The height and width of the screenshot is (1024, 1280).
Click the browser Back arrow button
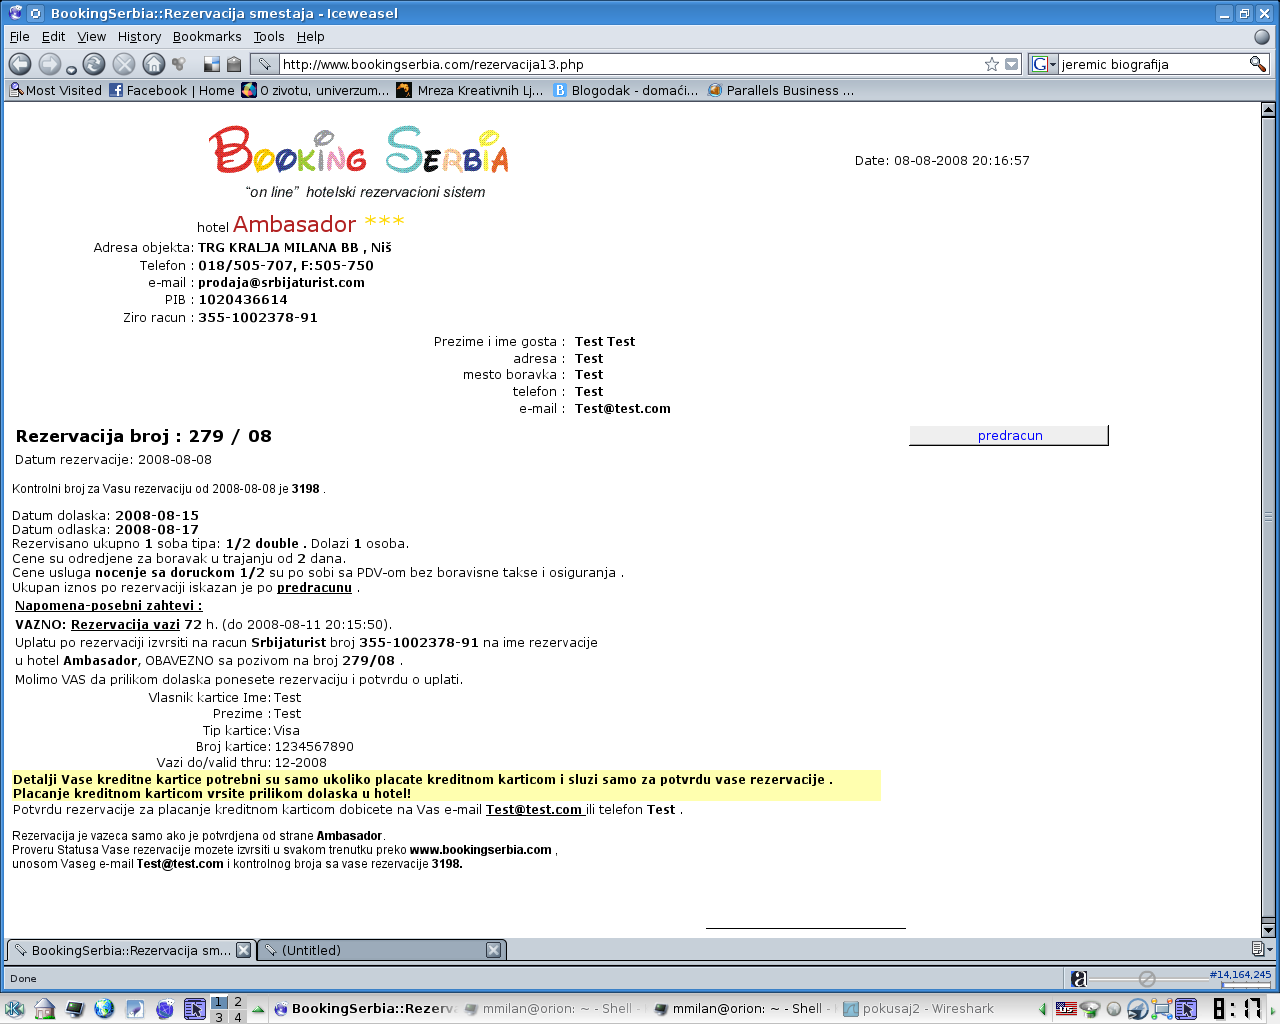tap(20, 64)
